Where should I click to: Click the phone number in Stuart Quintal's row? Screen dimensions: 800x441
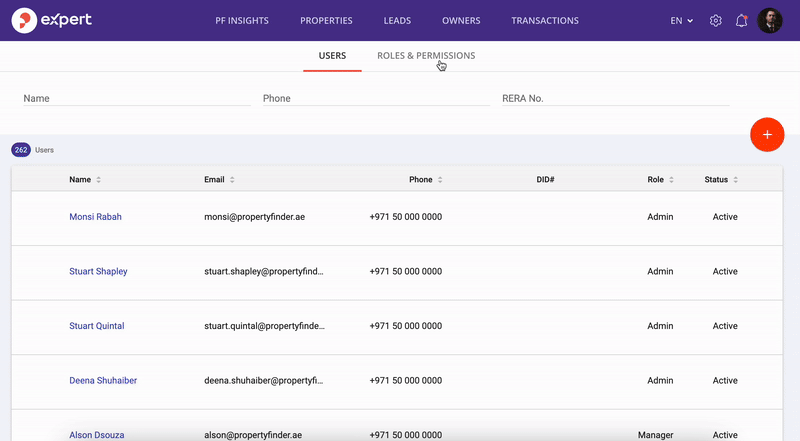[x=406, y=326]
